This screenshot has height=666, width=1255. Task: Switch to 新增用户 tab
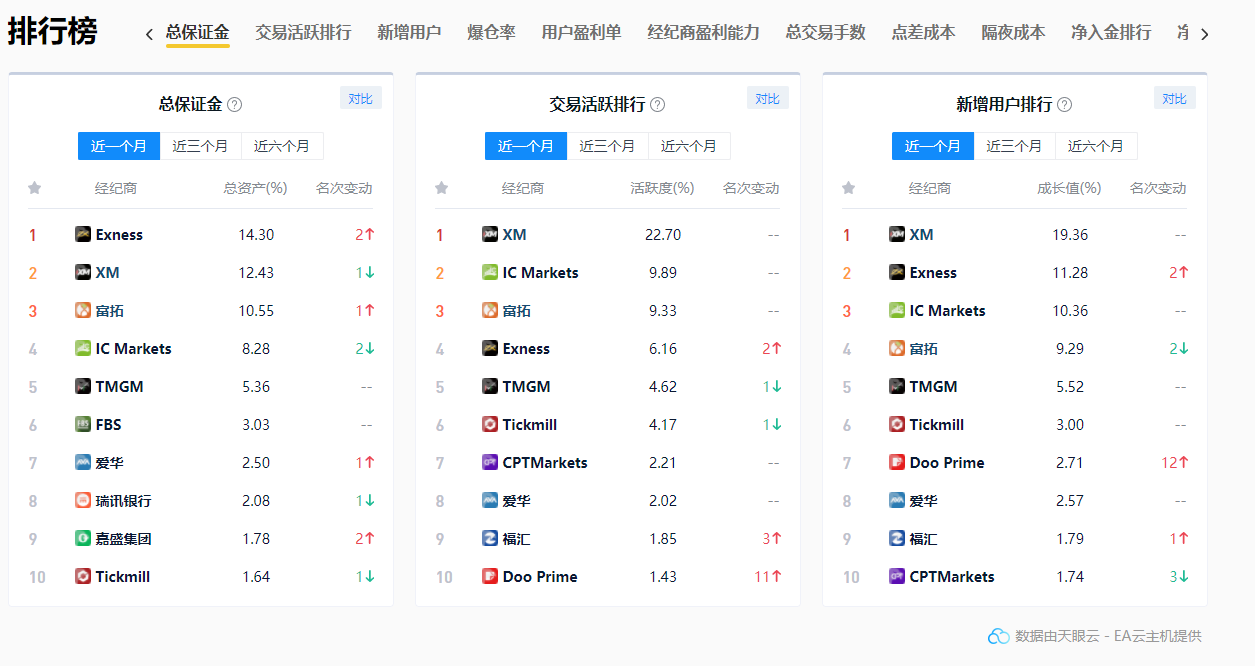(x=409, y=33)
